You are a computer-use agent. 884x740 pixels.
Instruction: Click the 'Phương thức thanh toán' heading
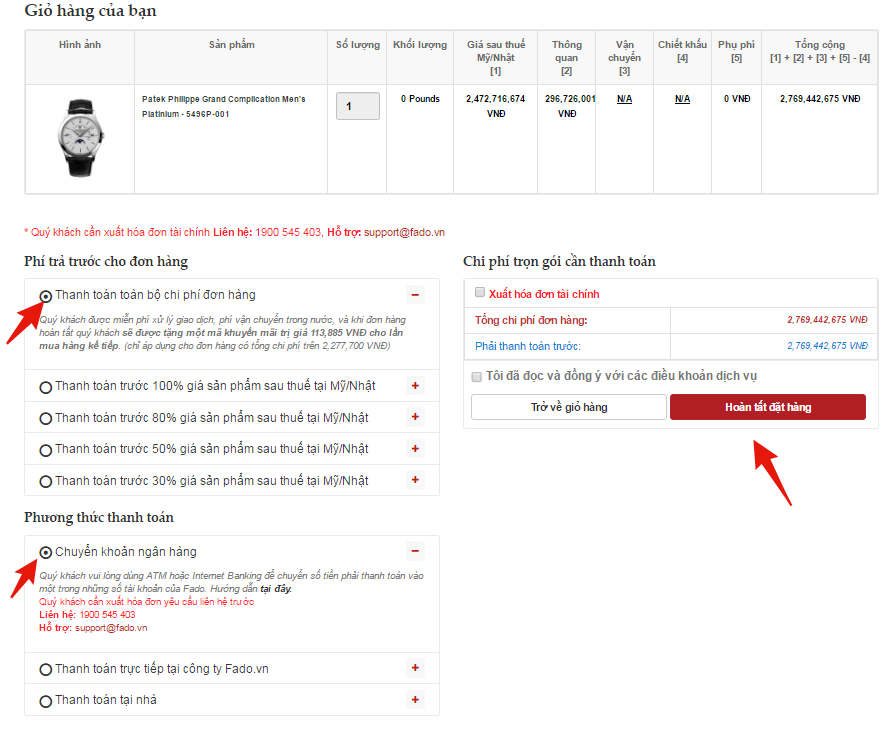[x=99, y=517]
